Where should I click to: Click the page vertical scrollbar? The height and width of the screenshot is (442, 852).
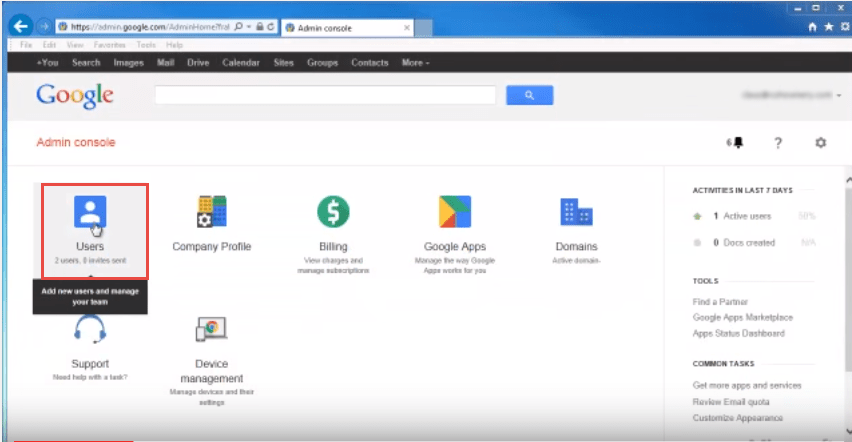click(848, 279)
